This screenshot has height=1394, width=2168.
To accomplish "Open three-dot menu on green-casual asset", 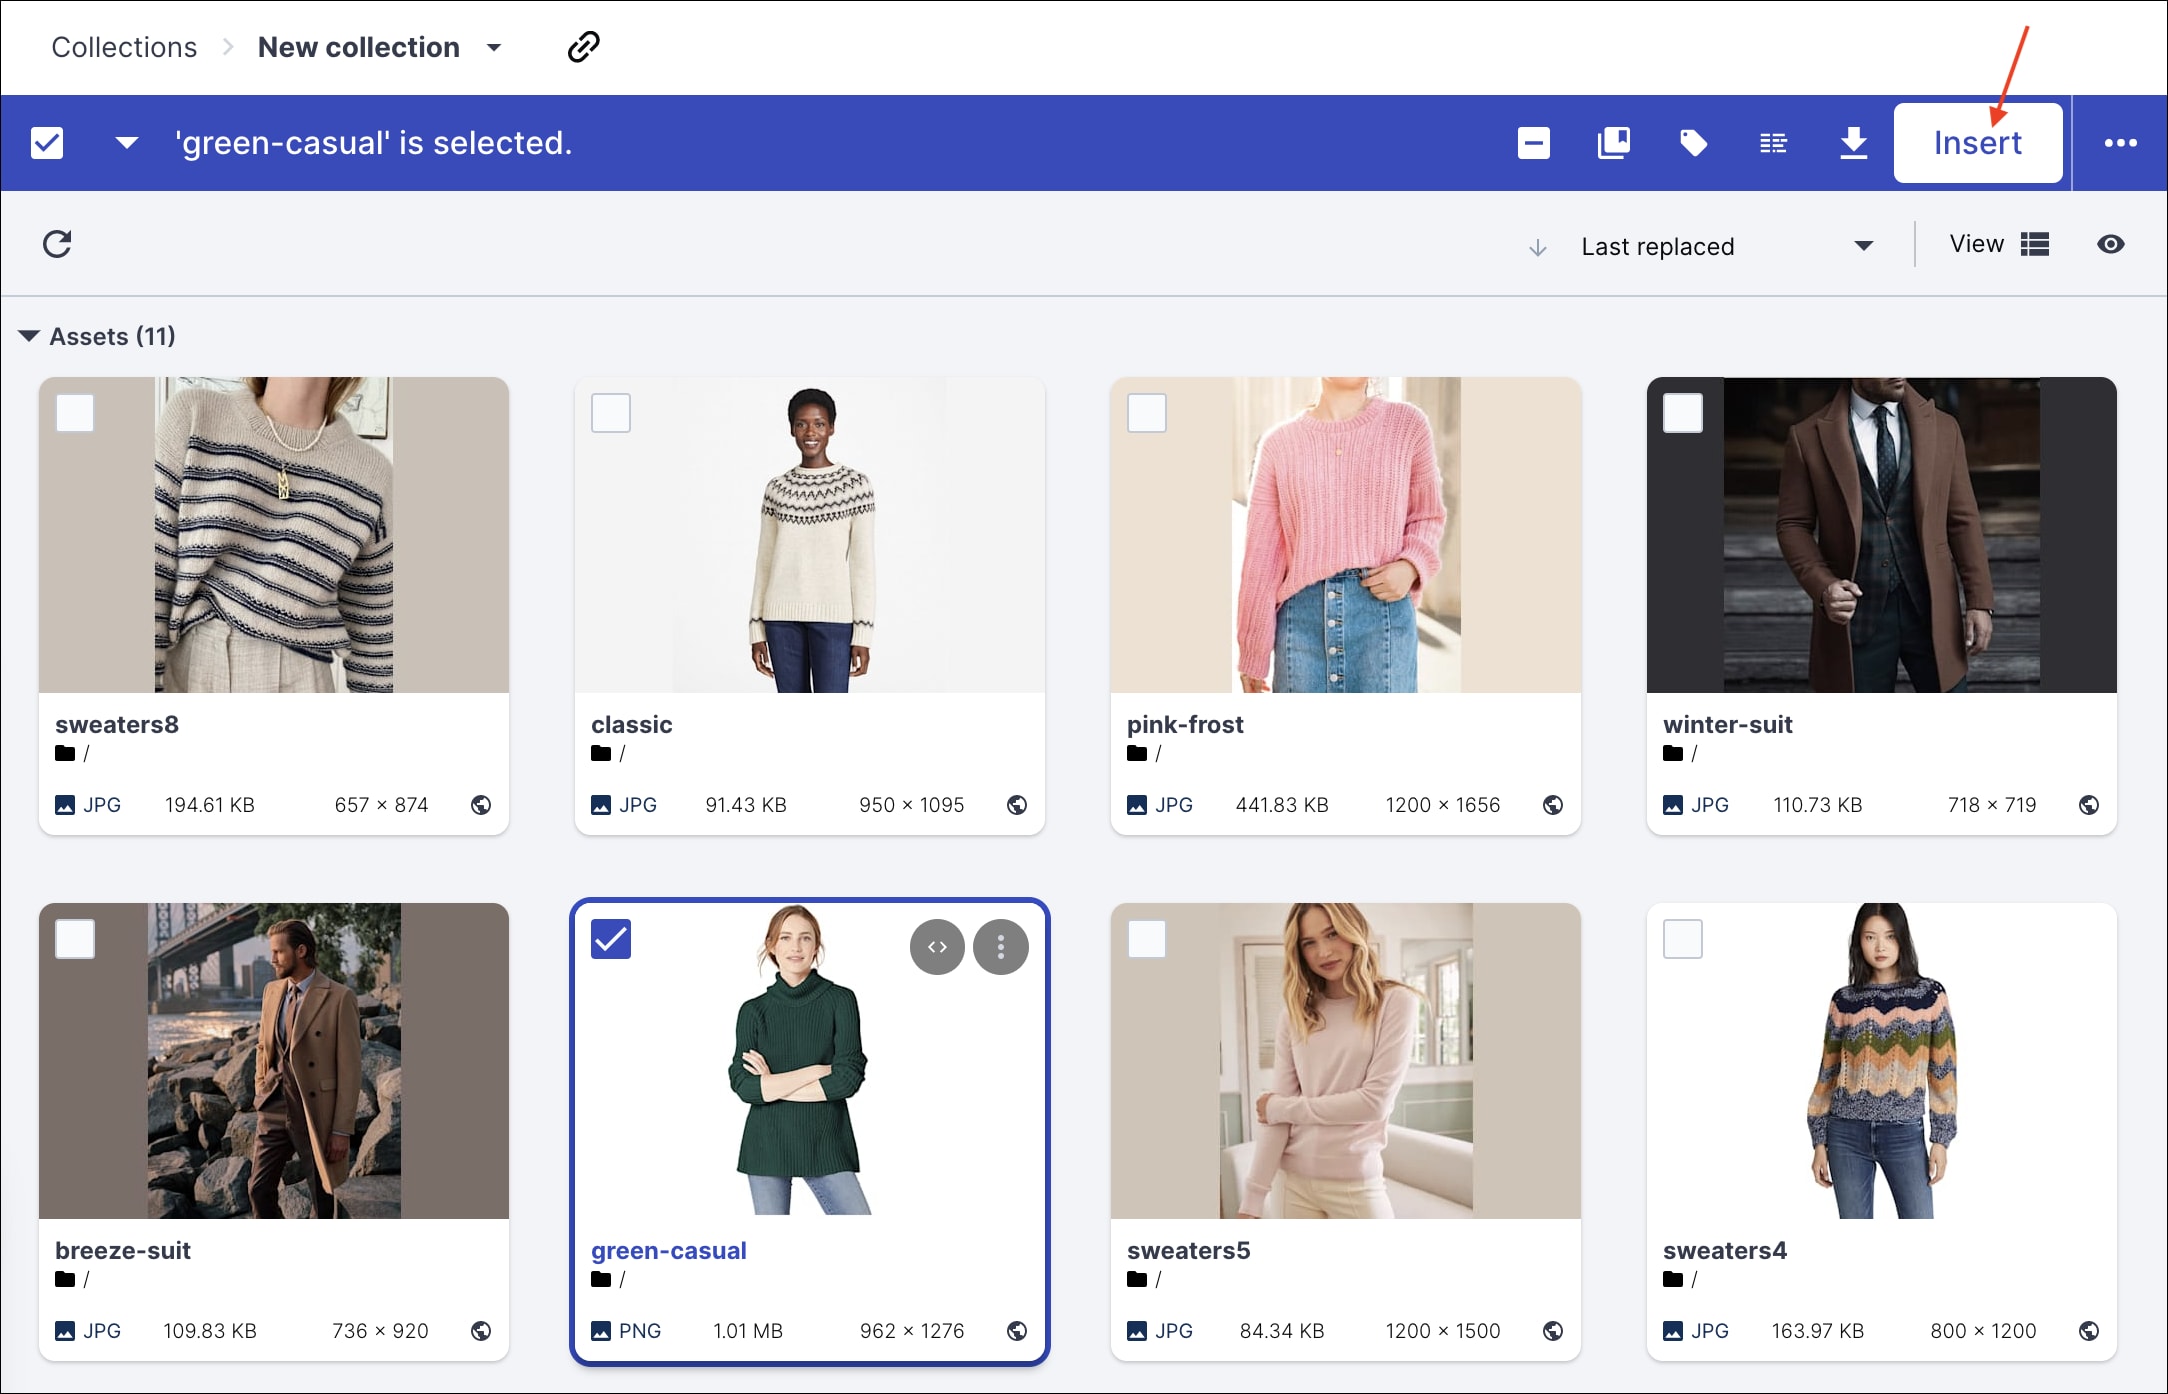I will (1001, 947).
